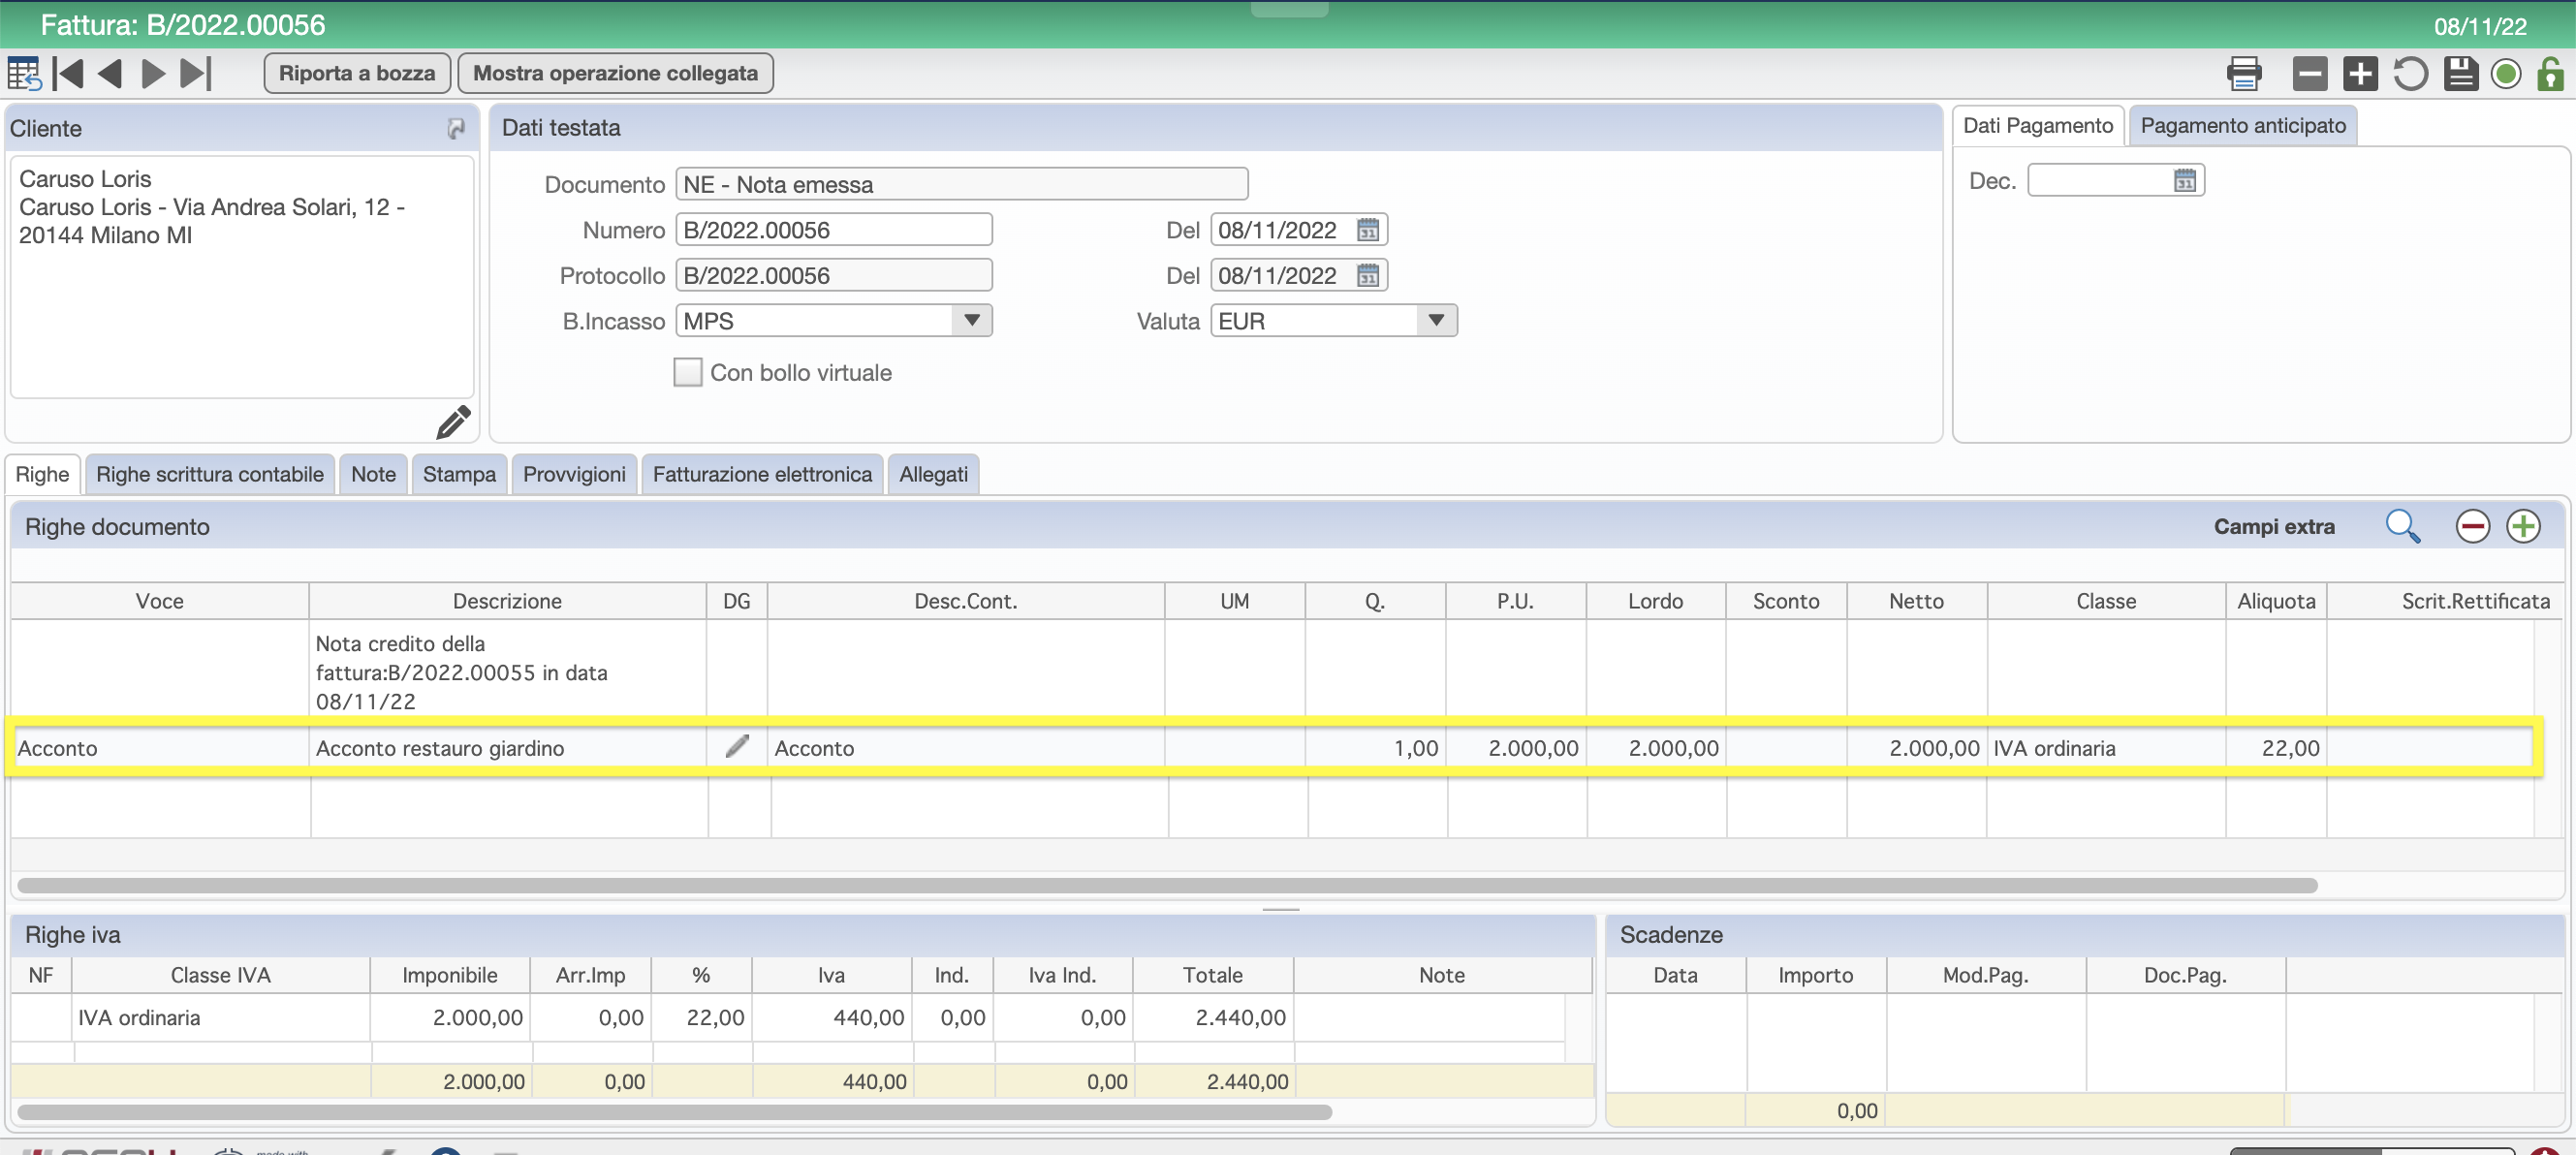2576x1155 pixels.
Task: Open the Fatturazione elettronica tab
Action: click(x=762, y=474)
